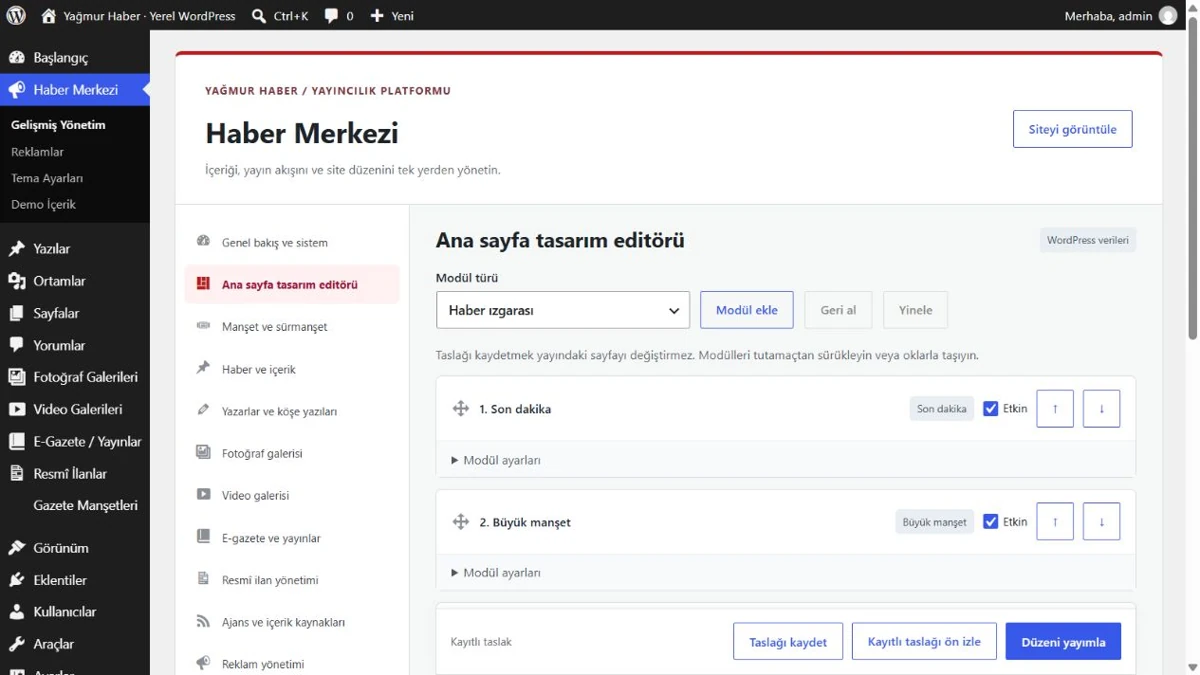This screenshot has height=675, width=1200.
Task: Click the Yorumlar comment icon
Action: [17, 345]
